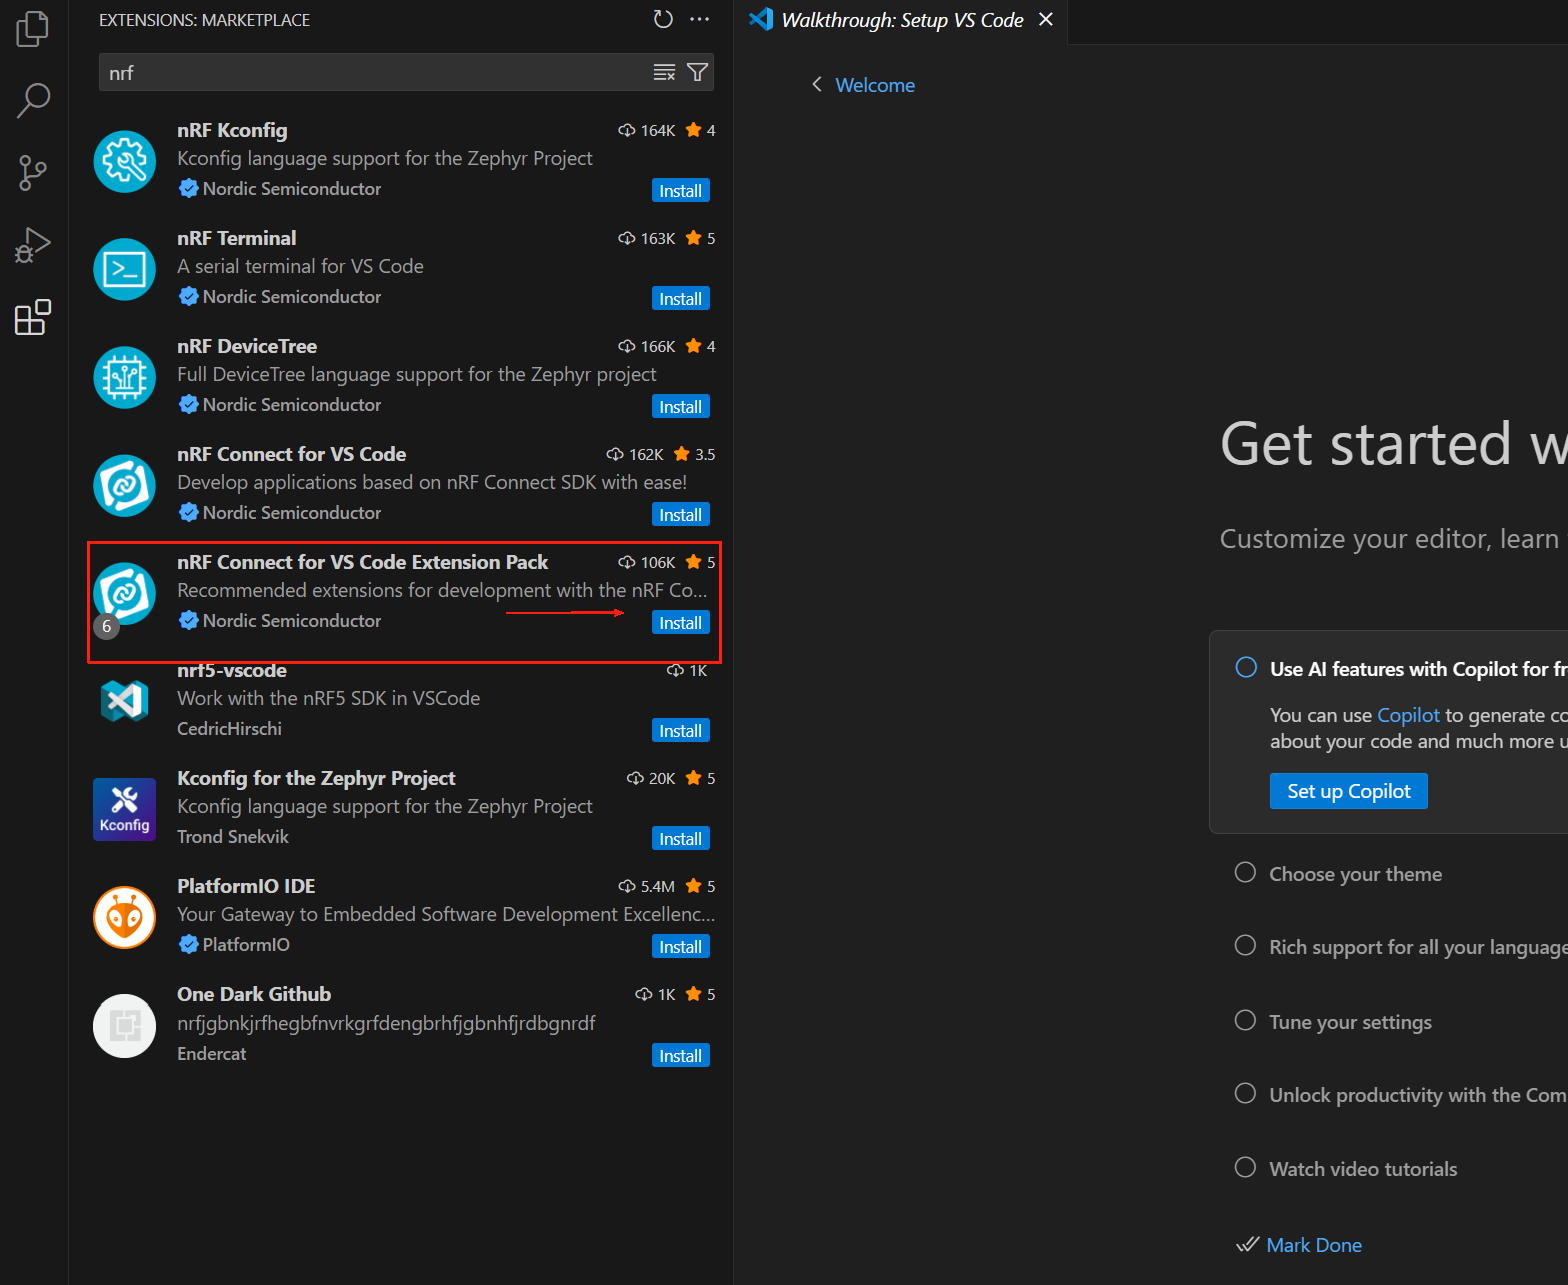
Task: Click the Set up Copilot button
Action: click(x=1349, y=791)
